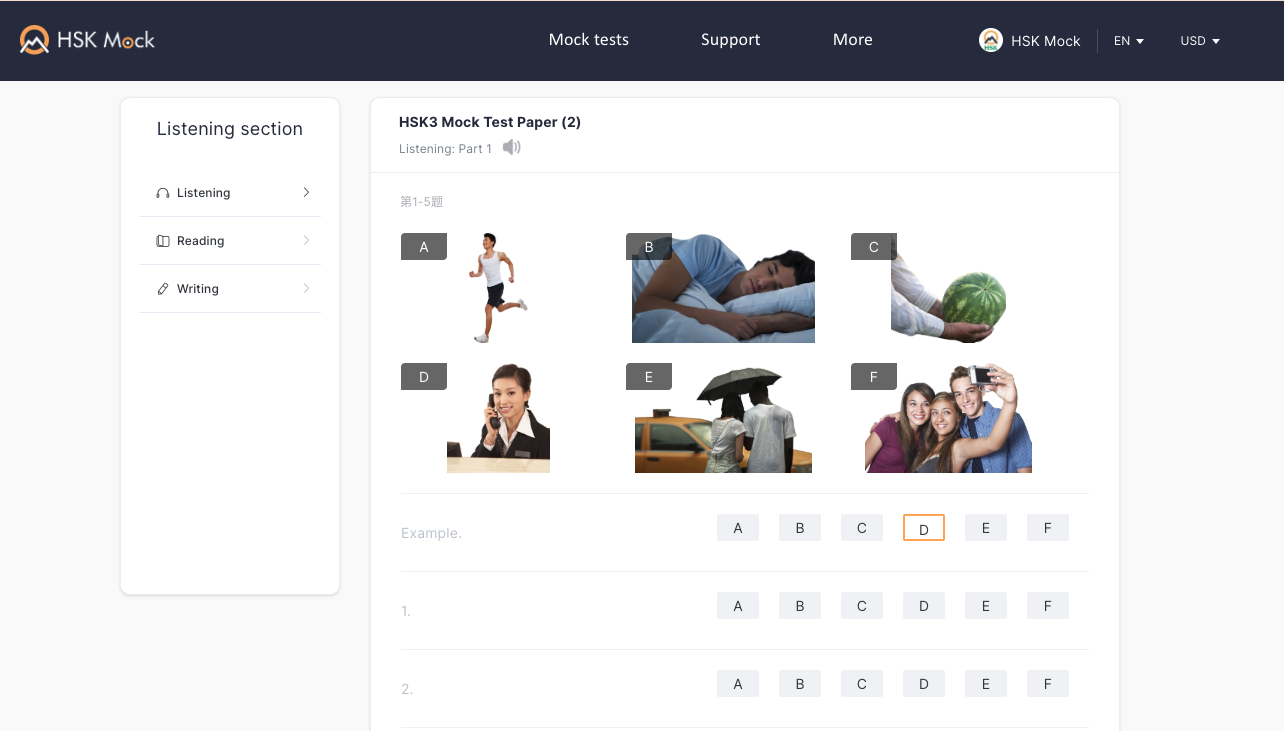1284x731 pixels.
Task: Click the book icon beside Reading
Action: pos(163,241)
